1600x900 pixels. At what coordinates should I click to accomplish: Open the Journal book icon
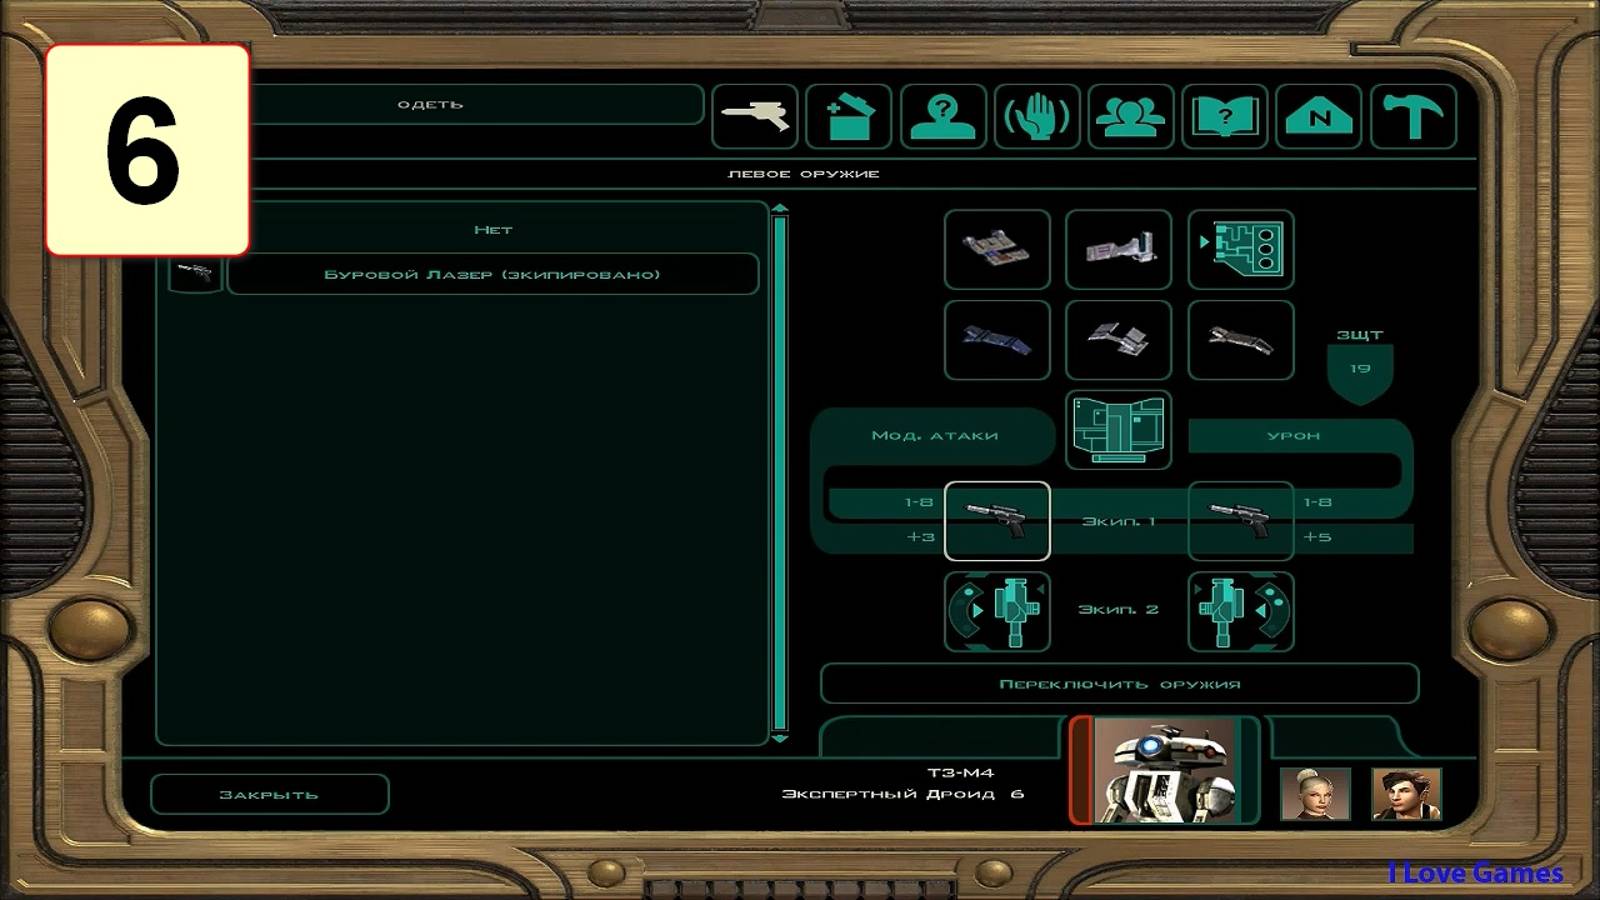pos(1225,116)
